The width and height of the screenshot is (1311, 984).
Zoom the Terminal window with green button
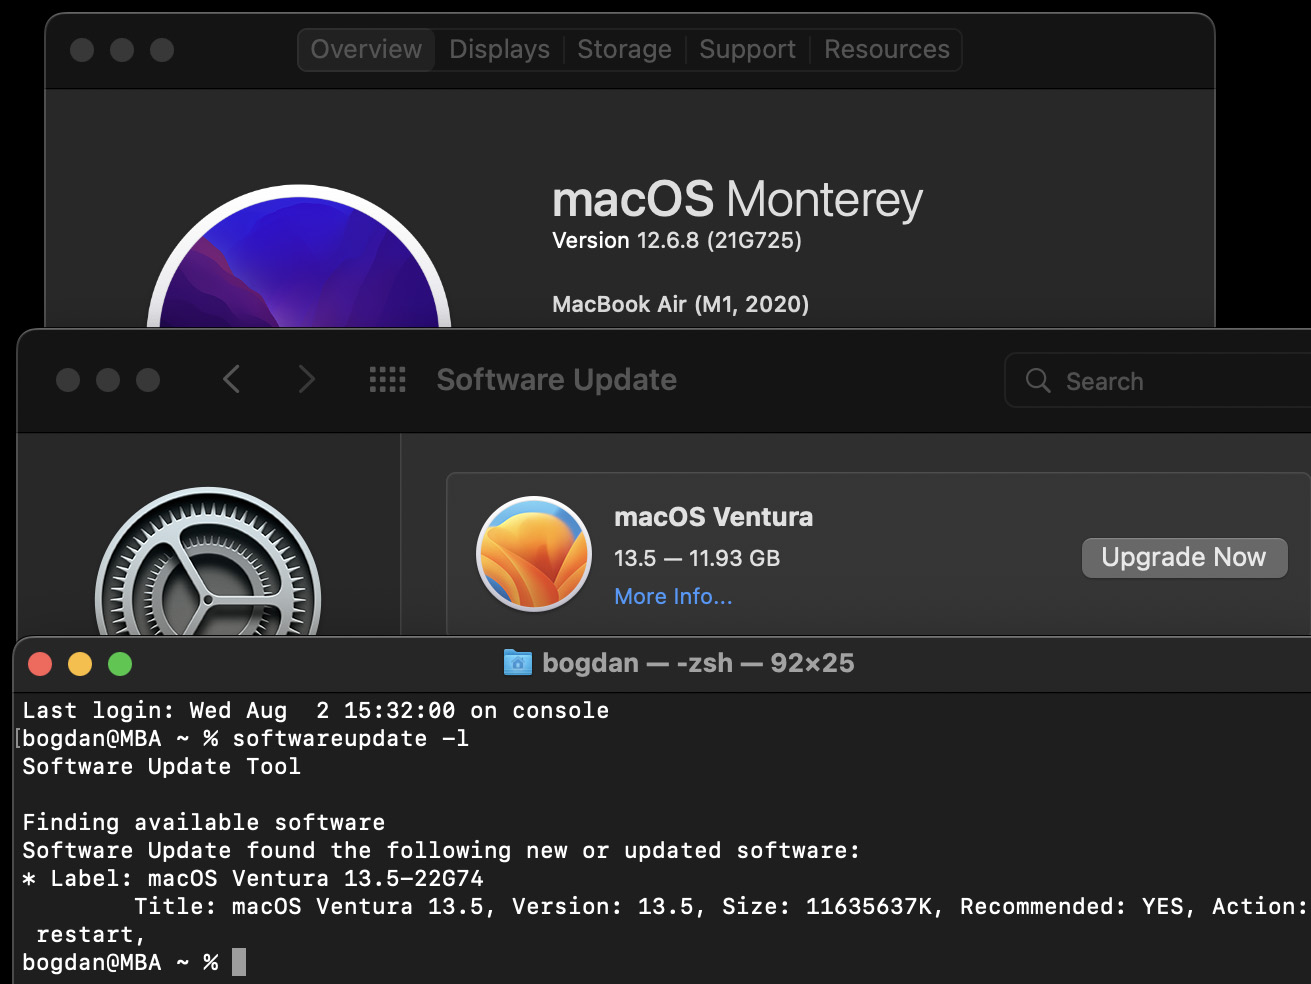pos(120,664)
